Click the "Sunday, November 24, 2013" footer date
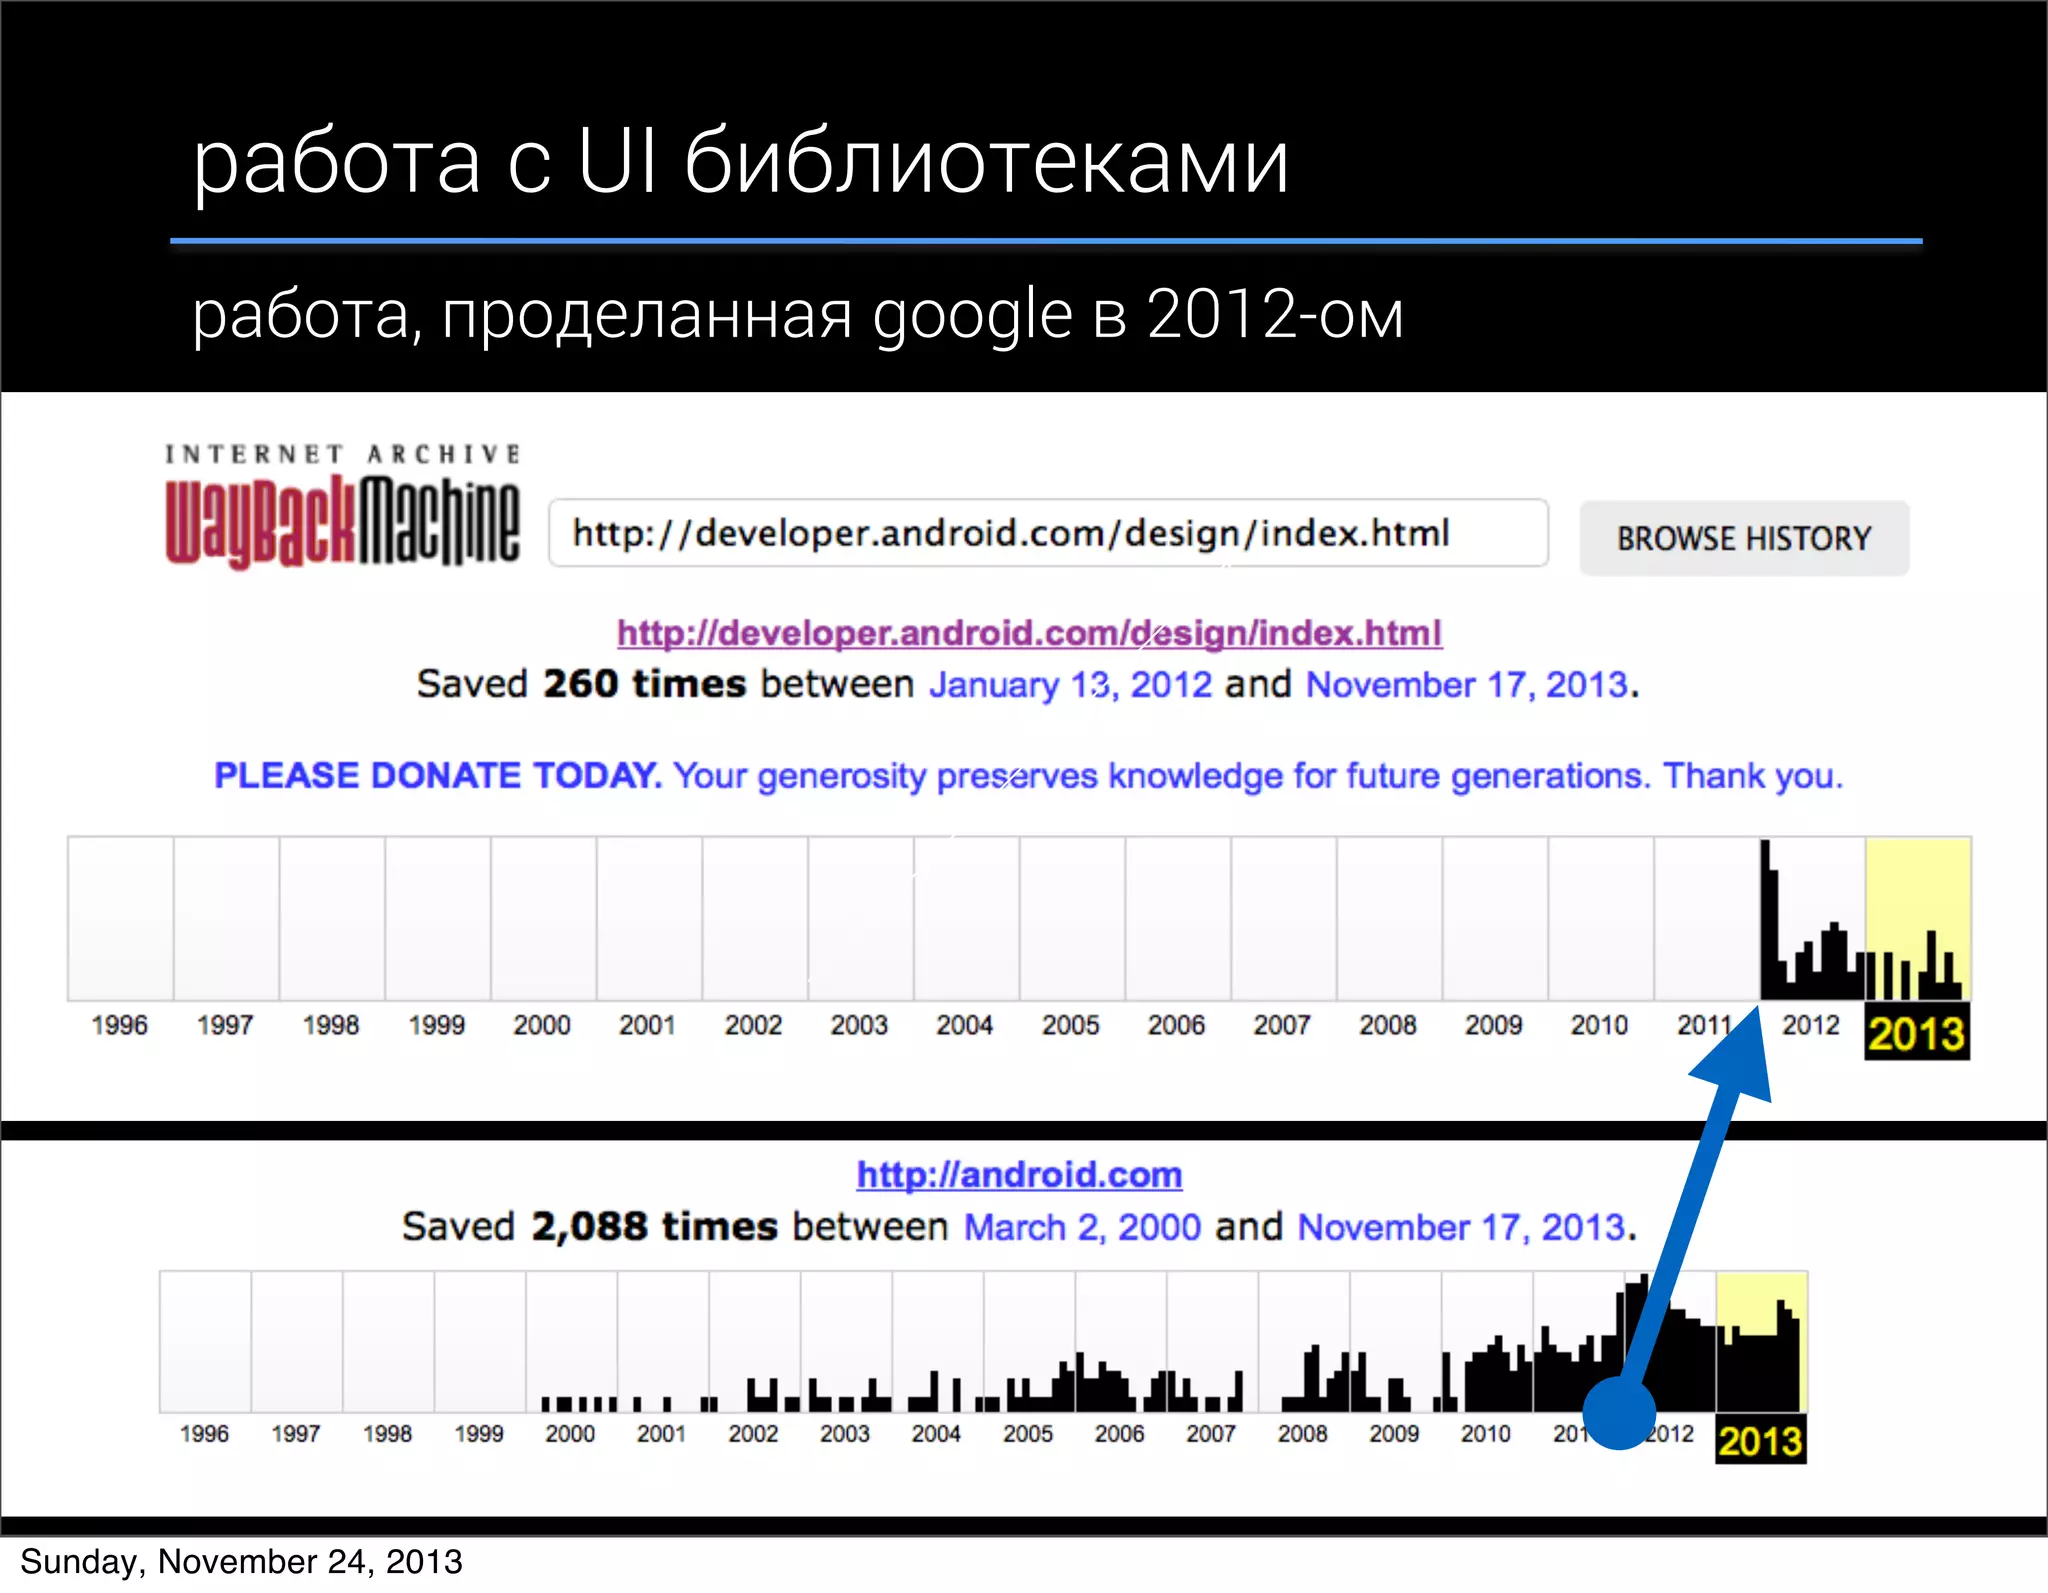 coord(241,1562)
